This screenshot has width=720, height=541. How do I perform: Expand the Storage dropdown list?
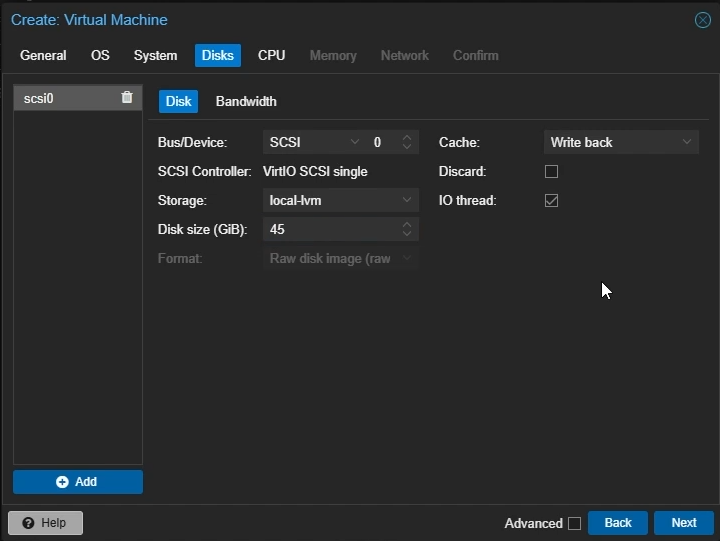coord(340,201)
